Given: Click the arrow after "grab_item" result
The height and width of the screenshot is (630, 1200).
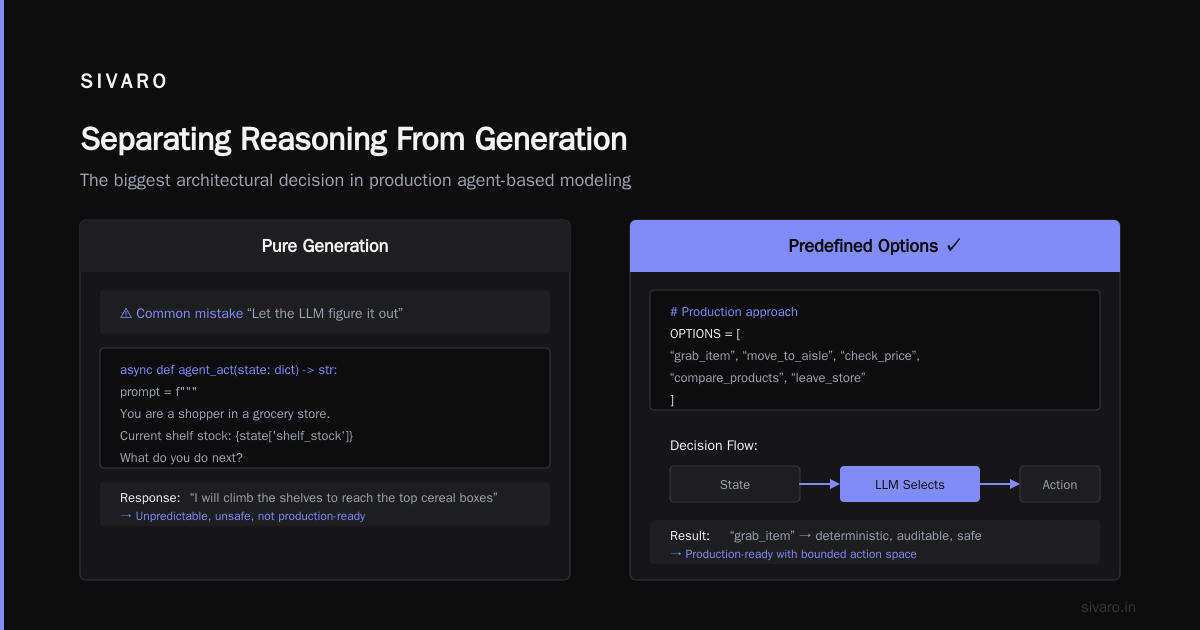Looking at the screenshot, I should pyautogui.click(x=805, y=536).
